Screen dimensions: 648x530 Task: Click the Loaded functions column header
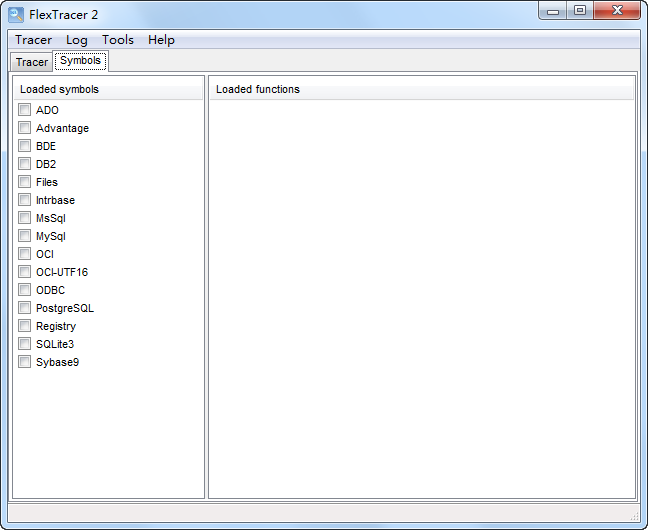click(422, 89)
